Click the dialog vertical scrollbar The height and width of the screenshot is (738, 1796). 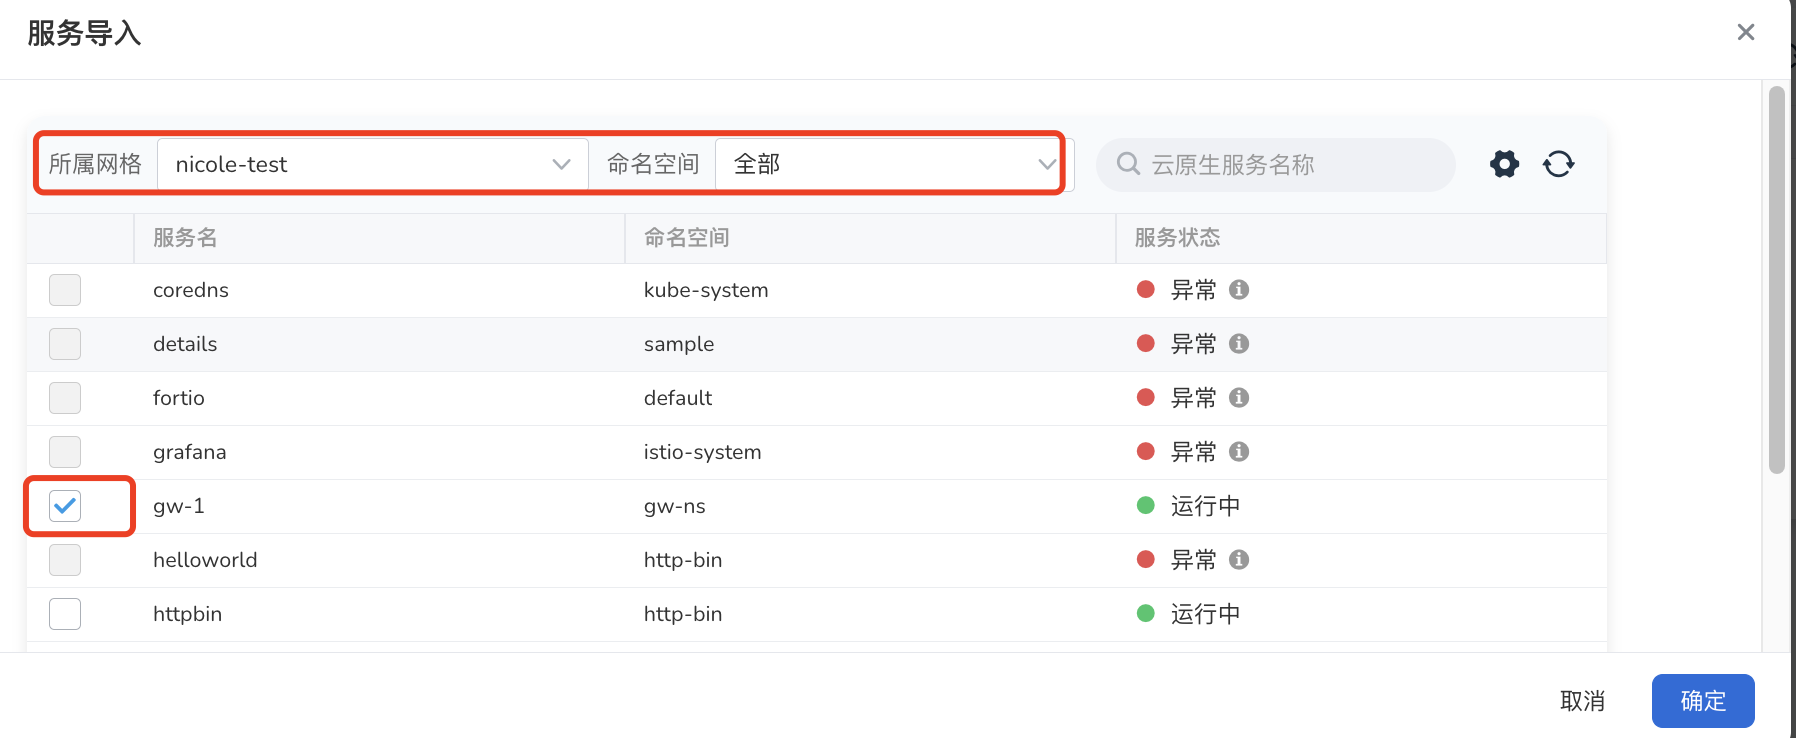coord(1776,280)
